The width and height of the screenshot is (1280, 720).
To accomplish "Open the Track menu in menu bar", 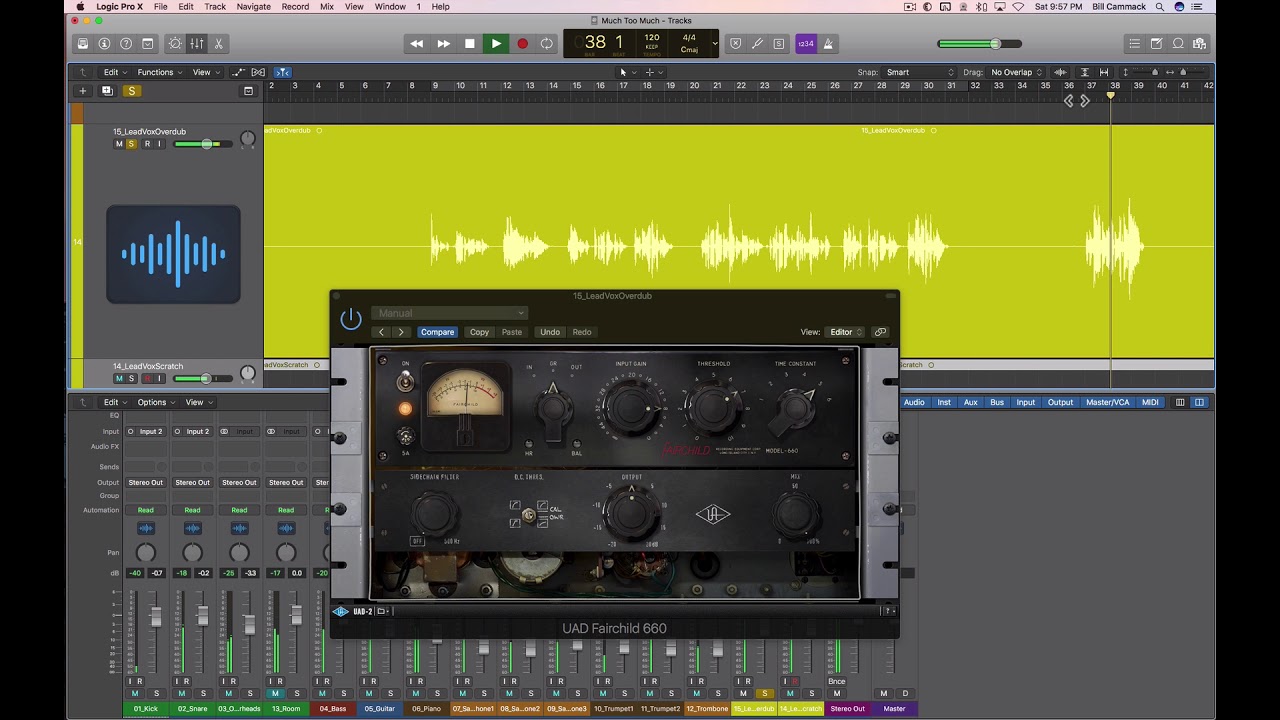I will tap(215, 7).
